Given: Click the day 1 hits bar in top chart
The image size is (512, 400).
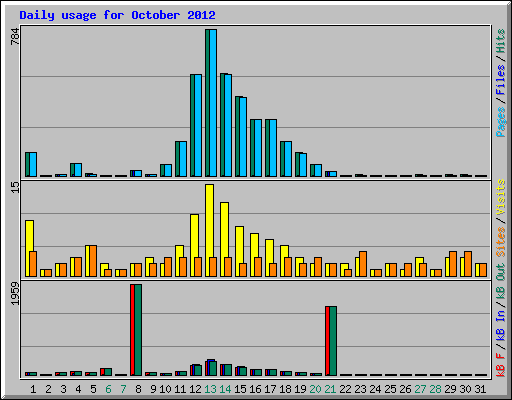Looking at the screenshot, I should tap(27, 164).
